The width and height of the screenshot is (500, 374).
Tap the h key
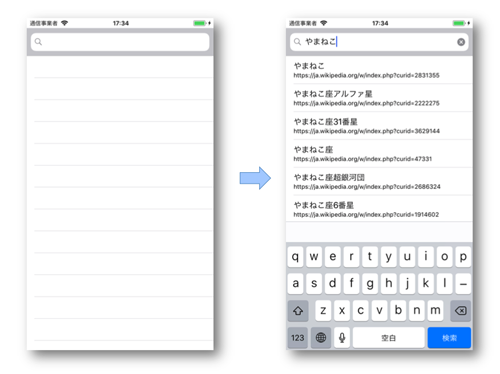389,284
